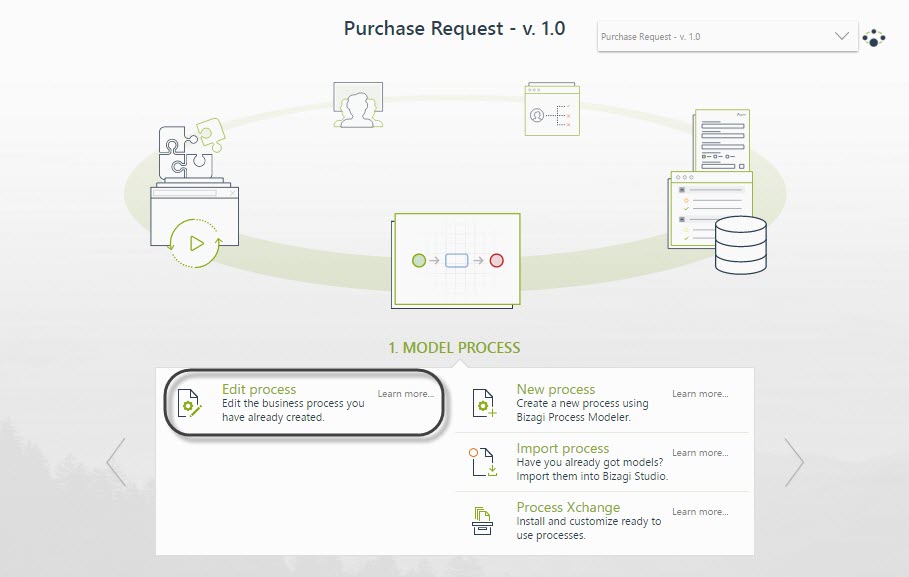Click the text 'Import them into Bizagi Studio'

[x=592, y=476]
